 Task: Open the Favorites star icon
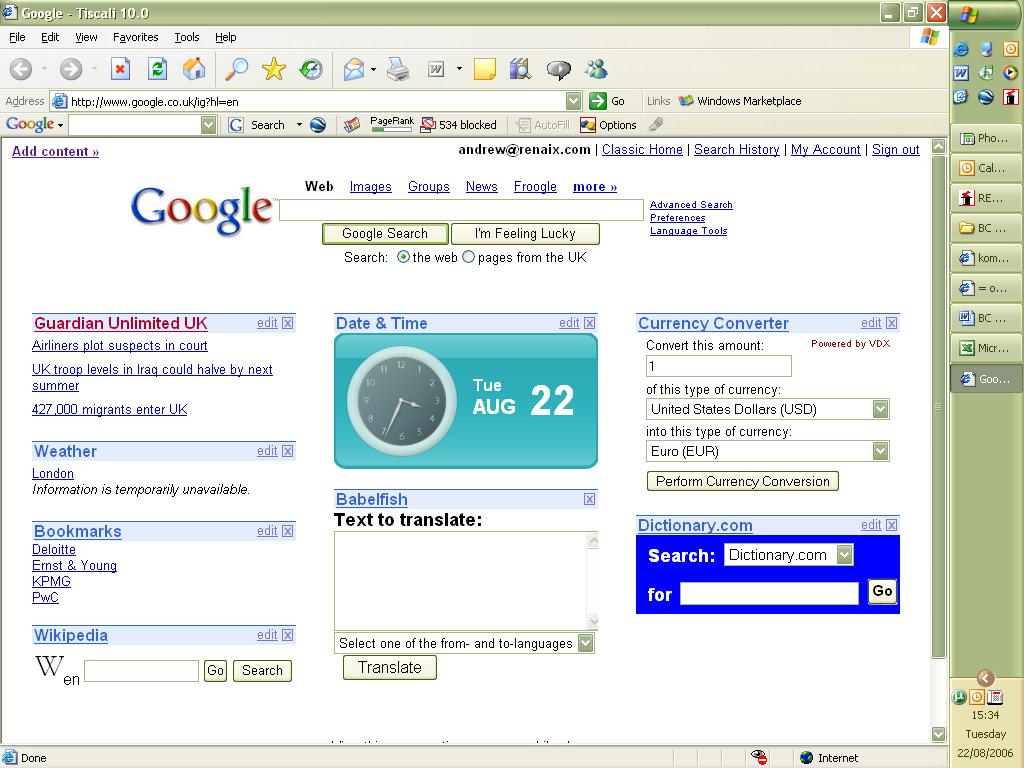(273, 69)
